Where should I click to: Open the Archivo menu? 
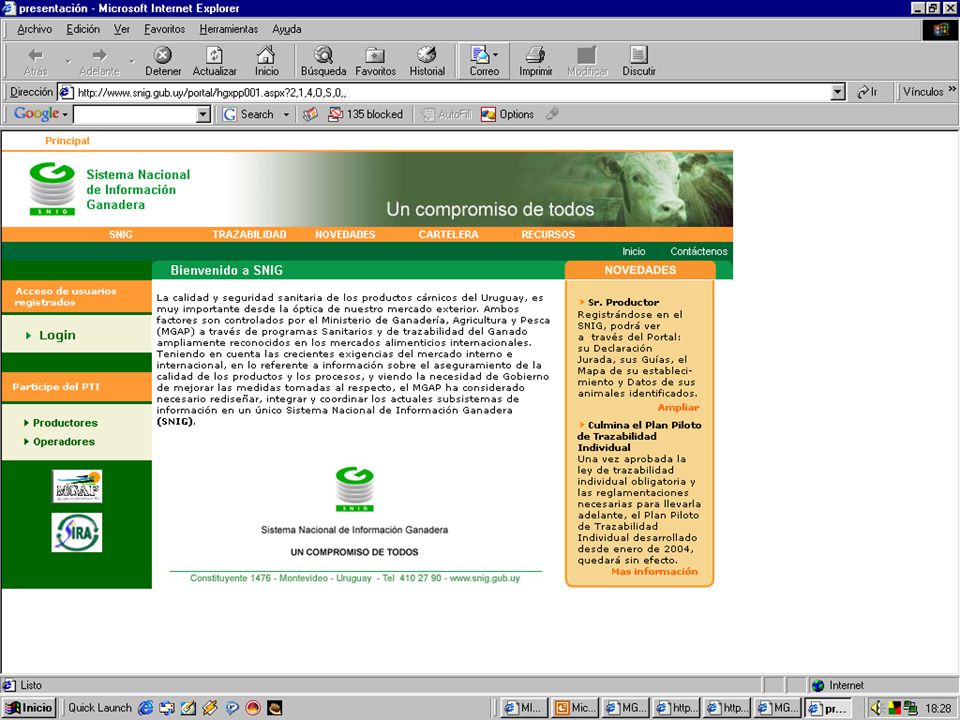coord(34,29)
